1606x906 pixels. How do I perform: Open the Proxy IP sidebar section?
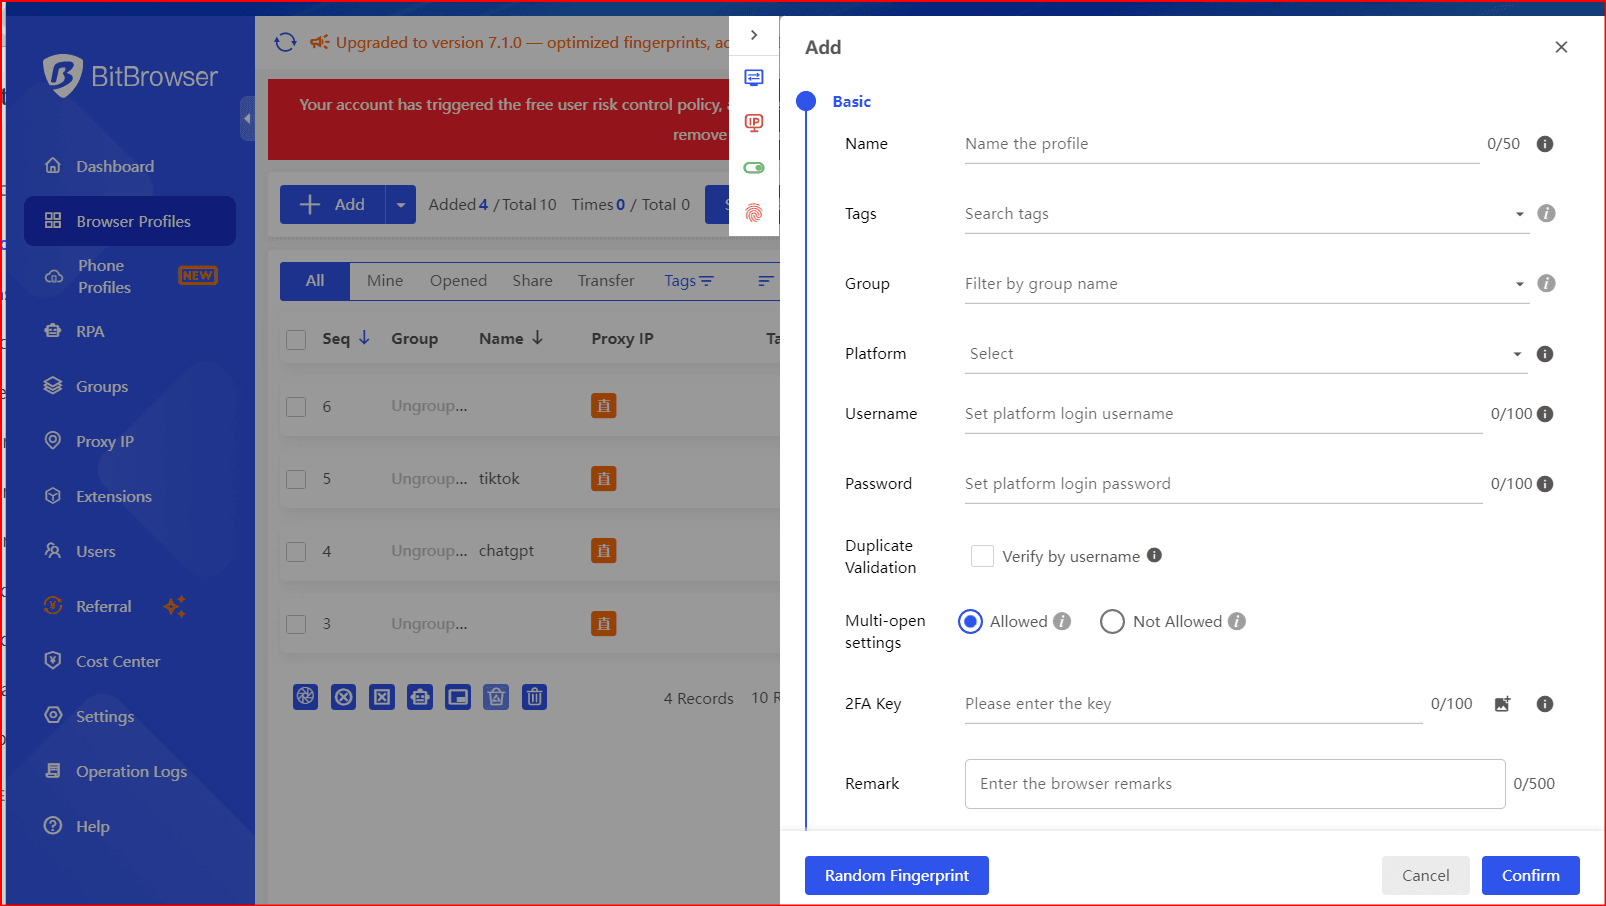pos(104,441)
